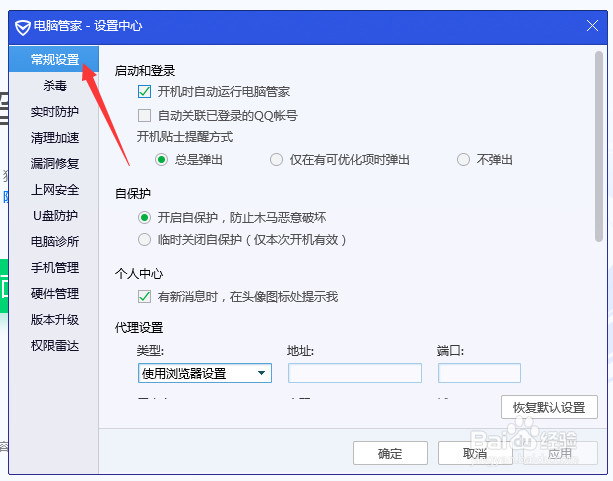Switch to 电脑诊所 tab
This screenshot has width=613, height=481.
(x=55, y=241)
